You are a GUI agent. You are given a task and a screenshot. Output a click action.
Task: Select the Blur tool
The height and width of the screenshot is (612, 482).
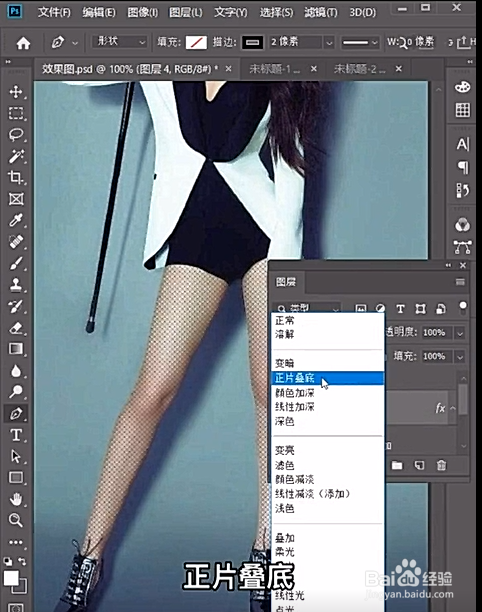16,370
